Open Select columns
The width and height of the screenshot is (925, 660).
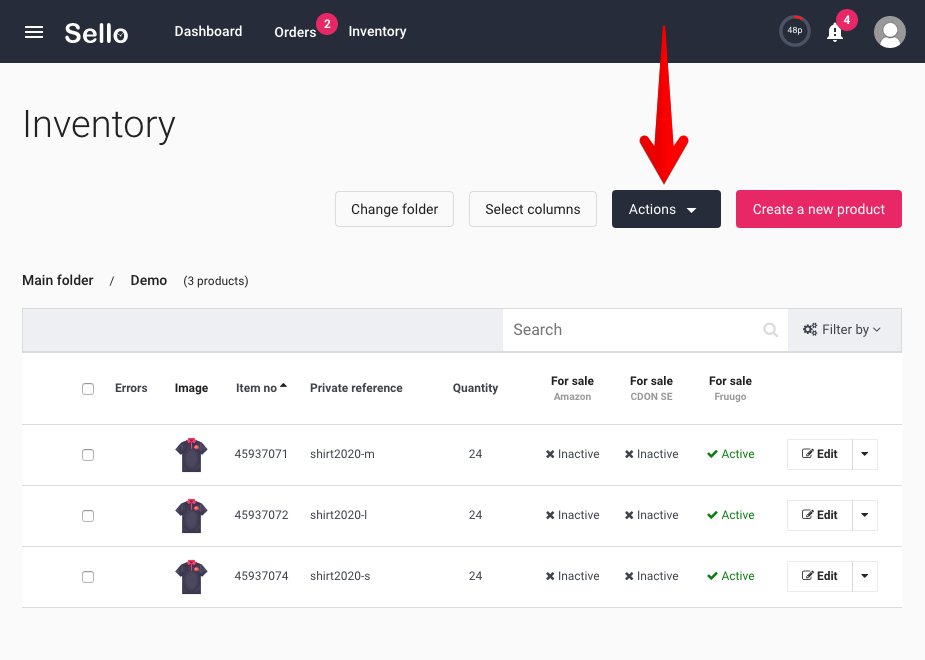[533, 209]
